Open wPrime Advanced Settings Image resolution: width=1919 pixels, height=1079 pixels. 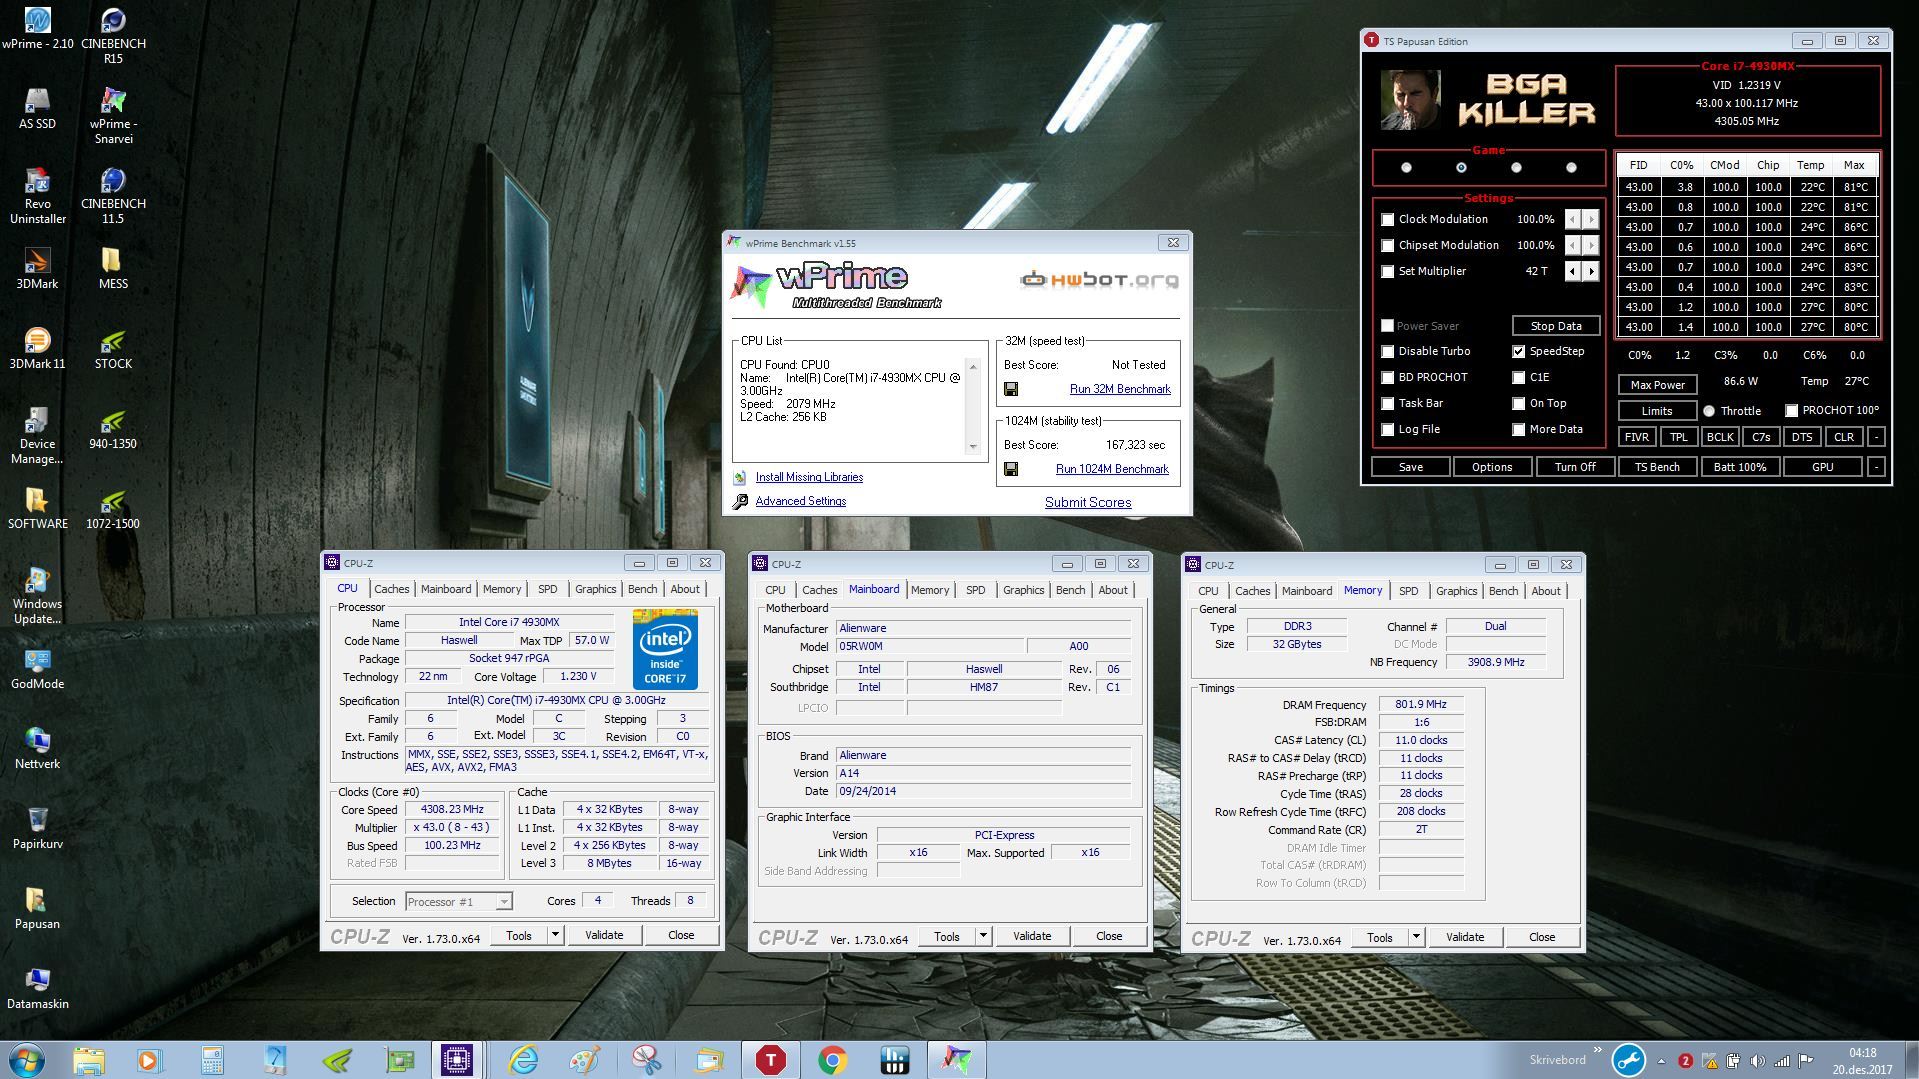800,501
